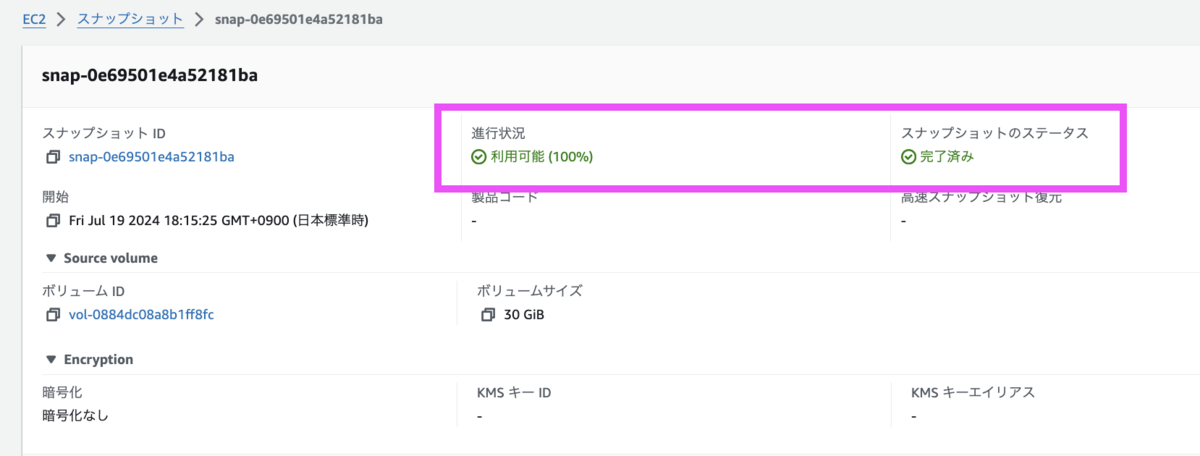Go to EC2 in the breadcrumb
1200x456 pixels.
point(36,19)
